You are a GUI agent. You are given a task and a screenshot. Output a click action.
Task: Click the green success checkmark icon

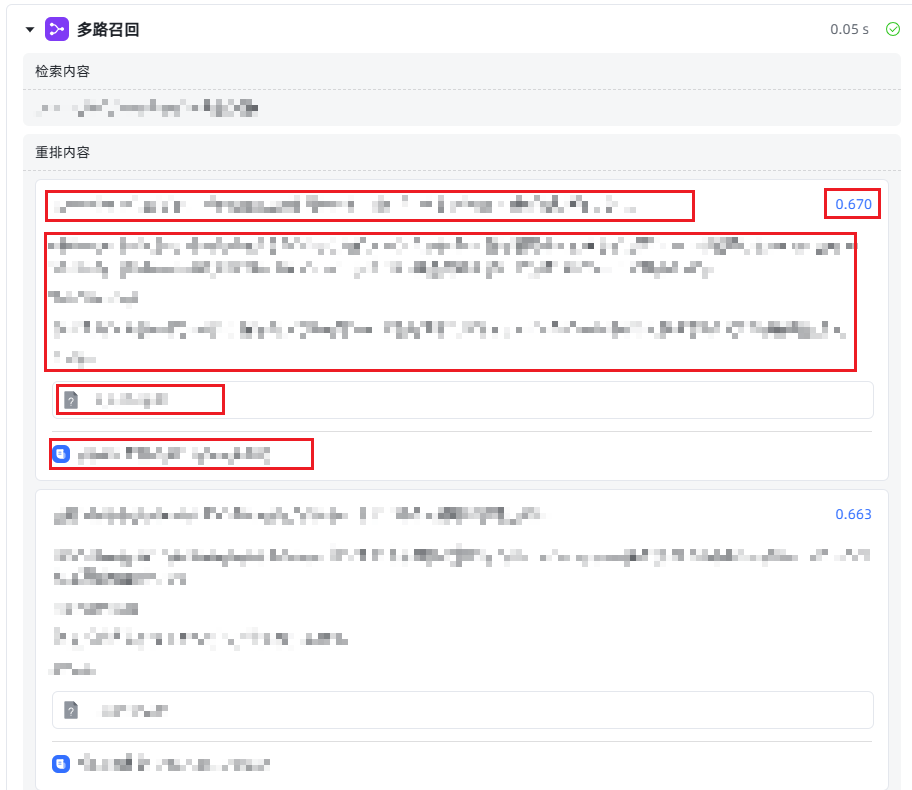(893, 29)
